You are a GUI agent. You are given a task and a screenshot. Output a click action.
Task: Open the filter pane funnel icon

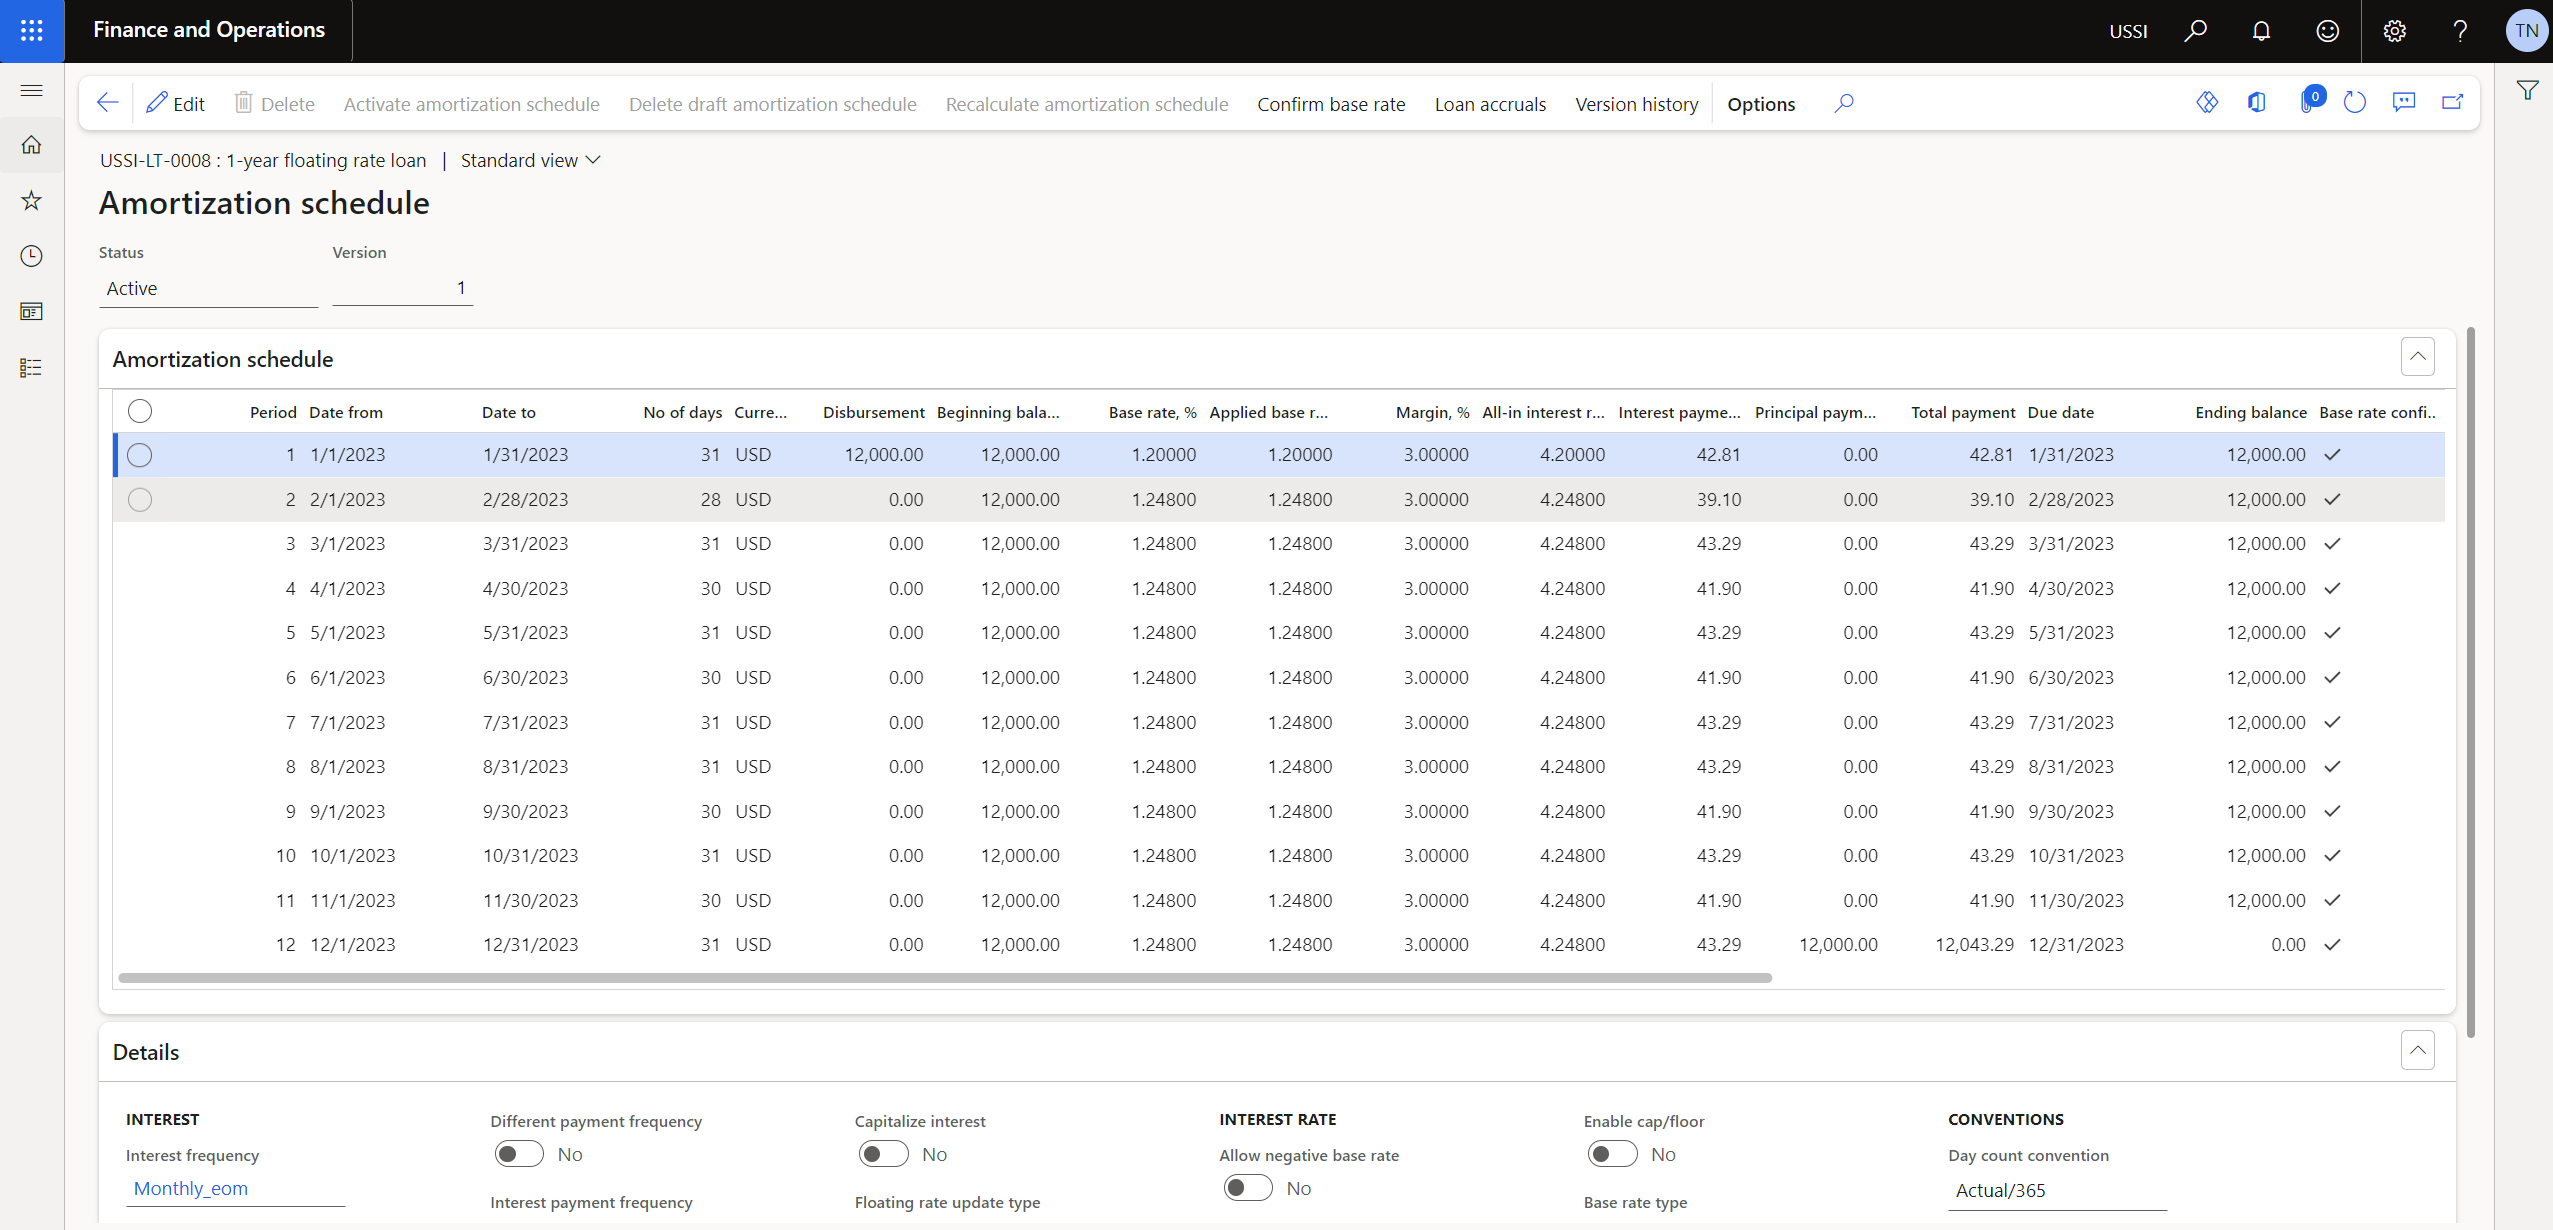pos(2528,90)
